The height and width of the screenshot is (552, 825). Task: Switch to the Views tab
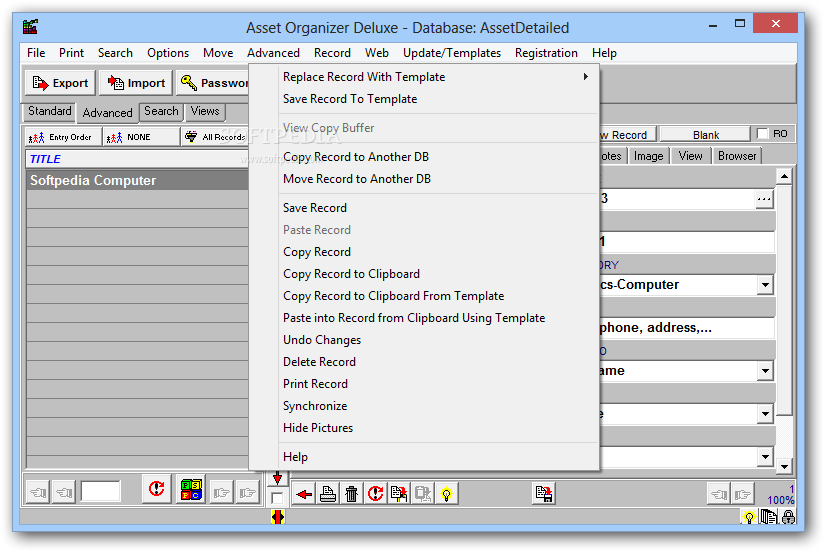tap(205, 111)
